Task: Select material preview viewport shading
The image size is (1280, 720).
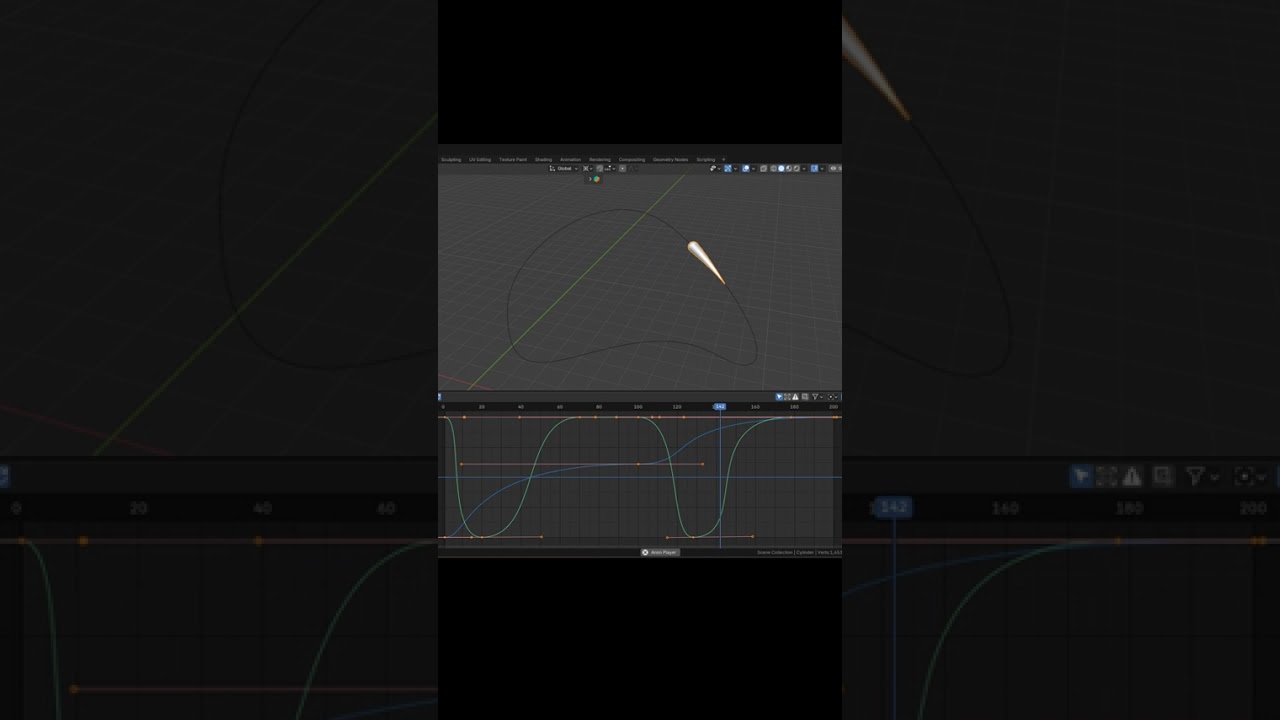Action: click(x=789, y=168)
